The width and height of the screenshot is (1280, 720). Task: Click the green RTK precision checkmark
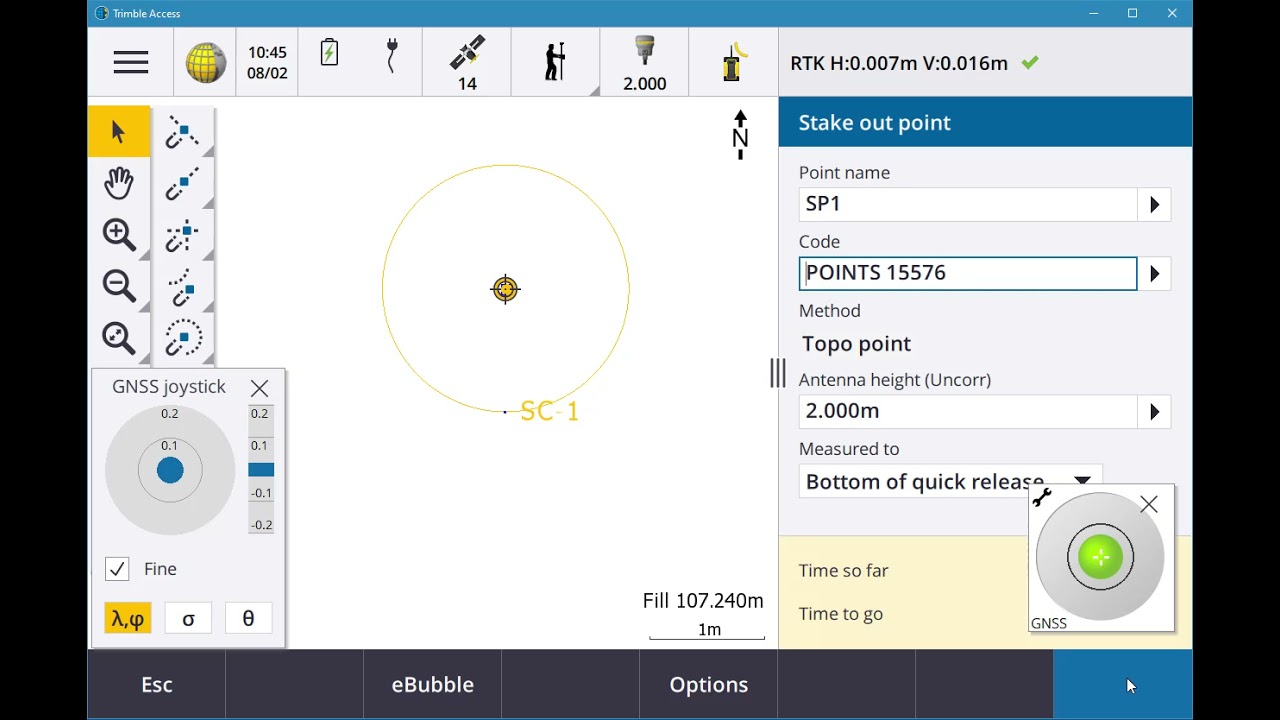point(1030,63)
